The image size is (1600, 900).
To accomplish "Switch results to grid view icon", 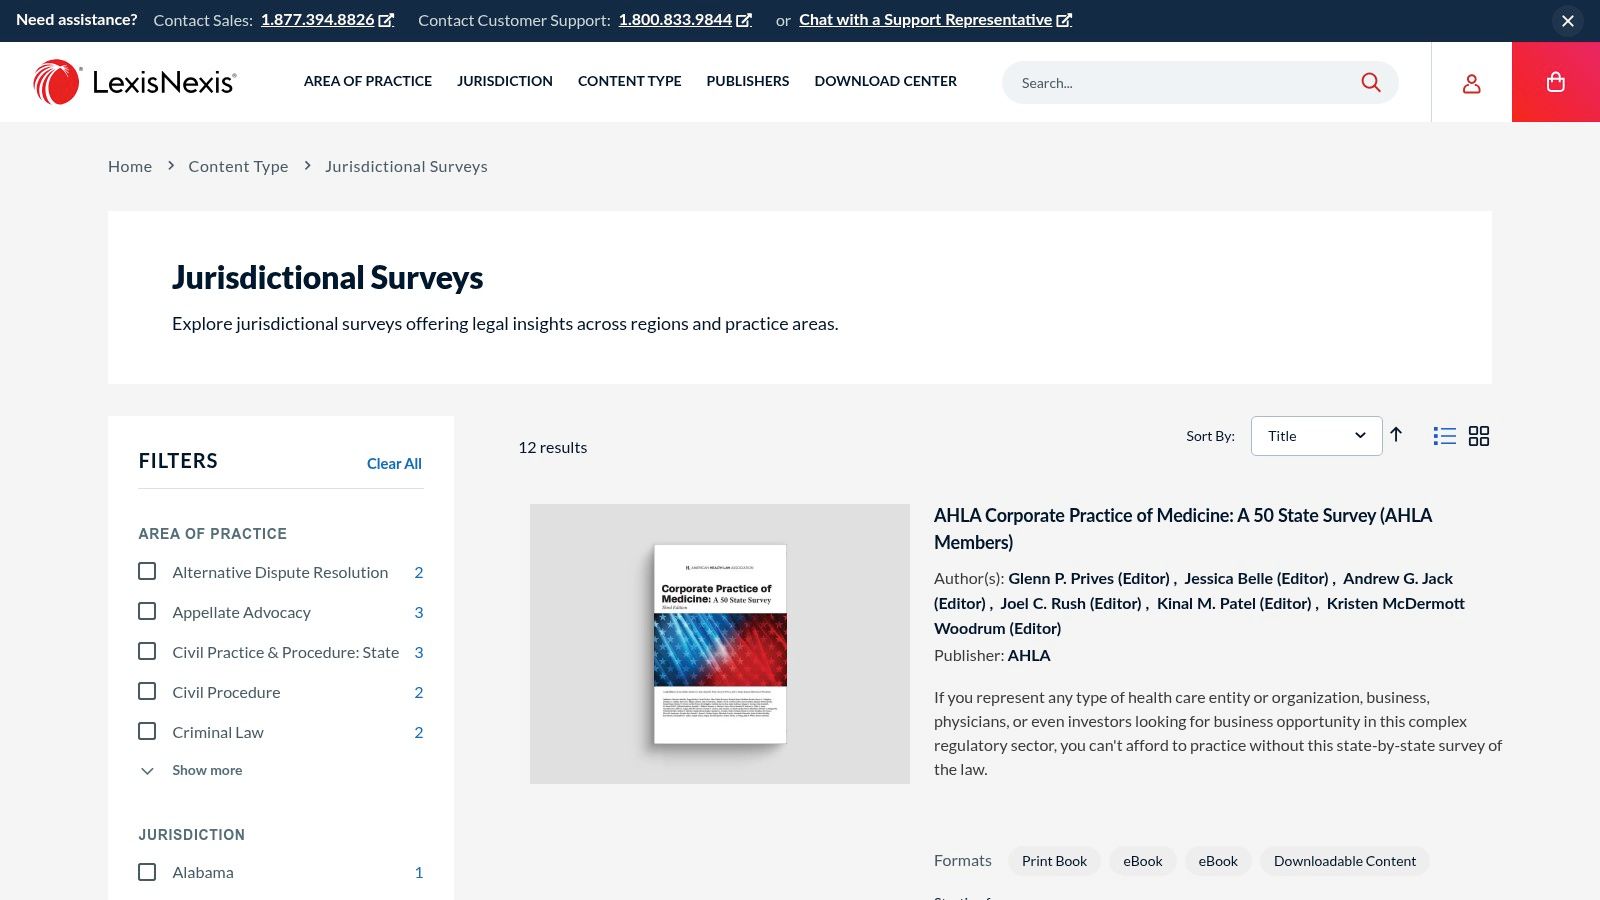I will click(x=1479, y=436).
